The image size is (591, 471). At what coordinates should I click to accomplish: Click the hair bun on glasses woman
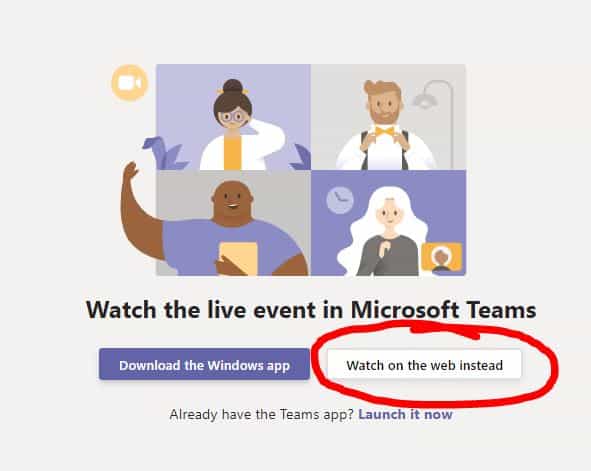pyautogui.click(x=233, y=87)
